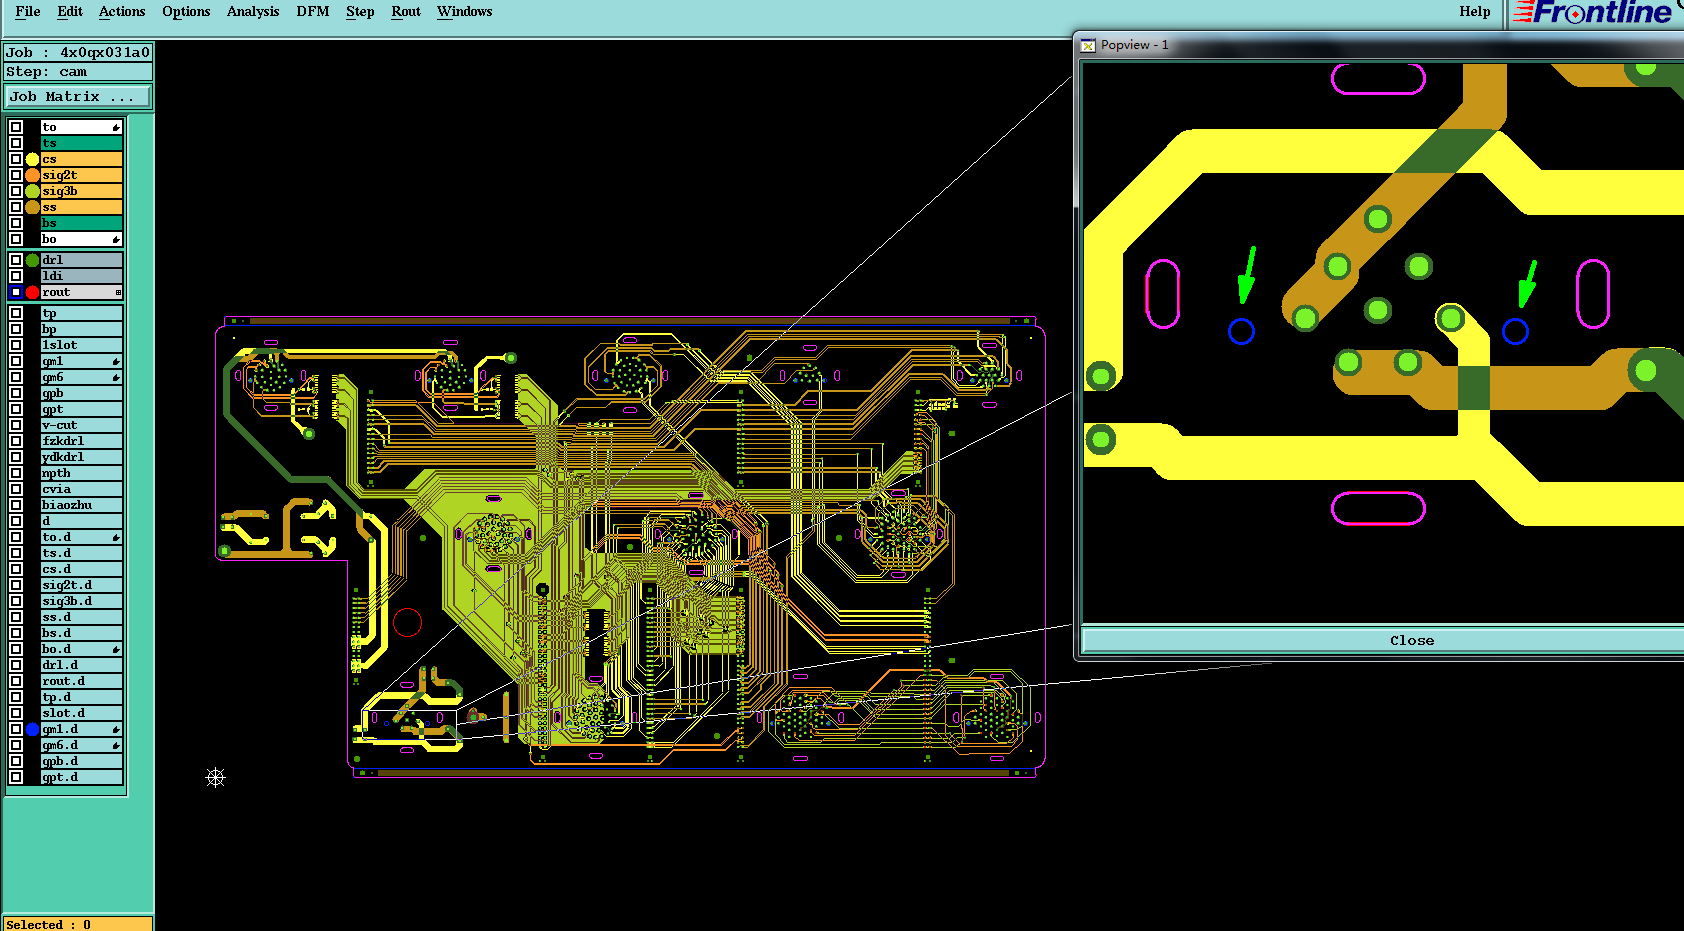This screenshot has width=1684, height=931.
Task: Toggle the checkbox for v-cut layer
Action: pos(16,425)
